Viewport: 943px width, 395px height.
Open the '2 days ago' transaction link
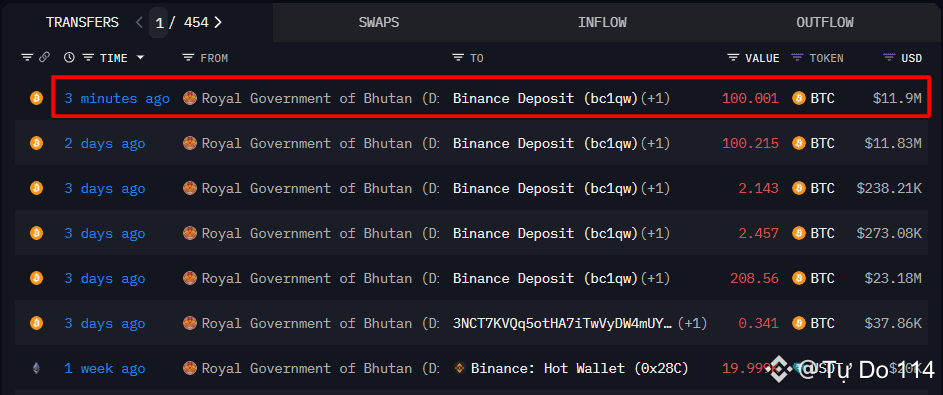105,144
